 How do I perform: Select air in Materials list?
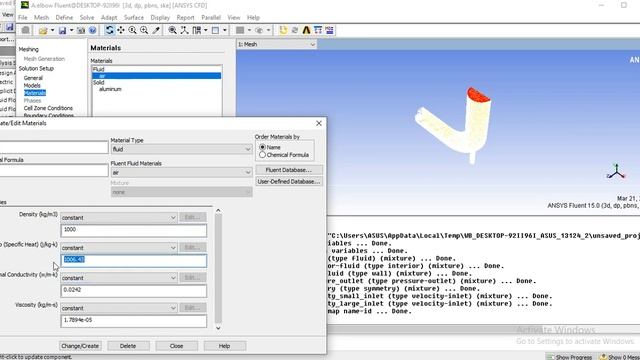pos(157,76)
